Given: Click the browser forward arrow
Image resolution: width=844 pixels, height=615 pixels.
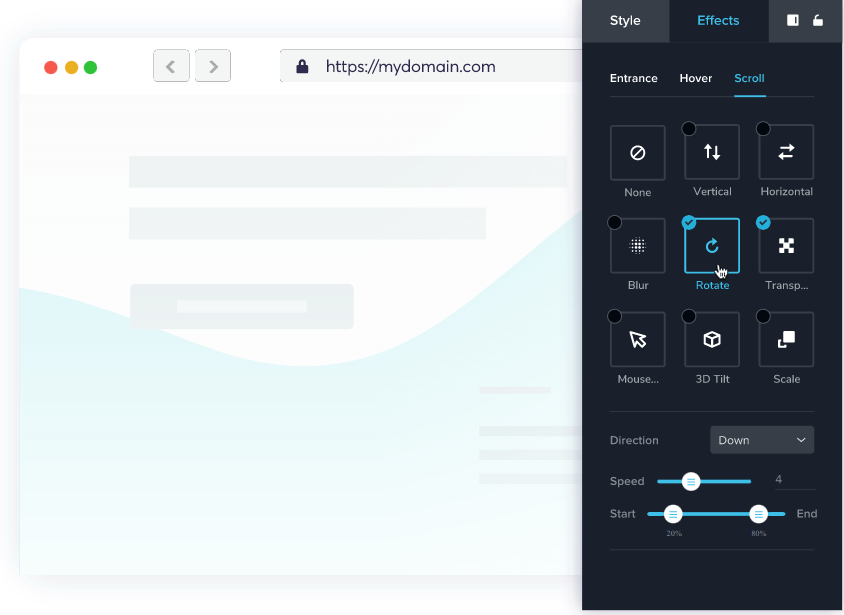Looking at the screenshot, I should pyautogui.click(x=213, y=66).
